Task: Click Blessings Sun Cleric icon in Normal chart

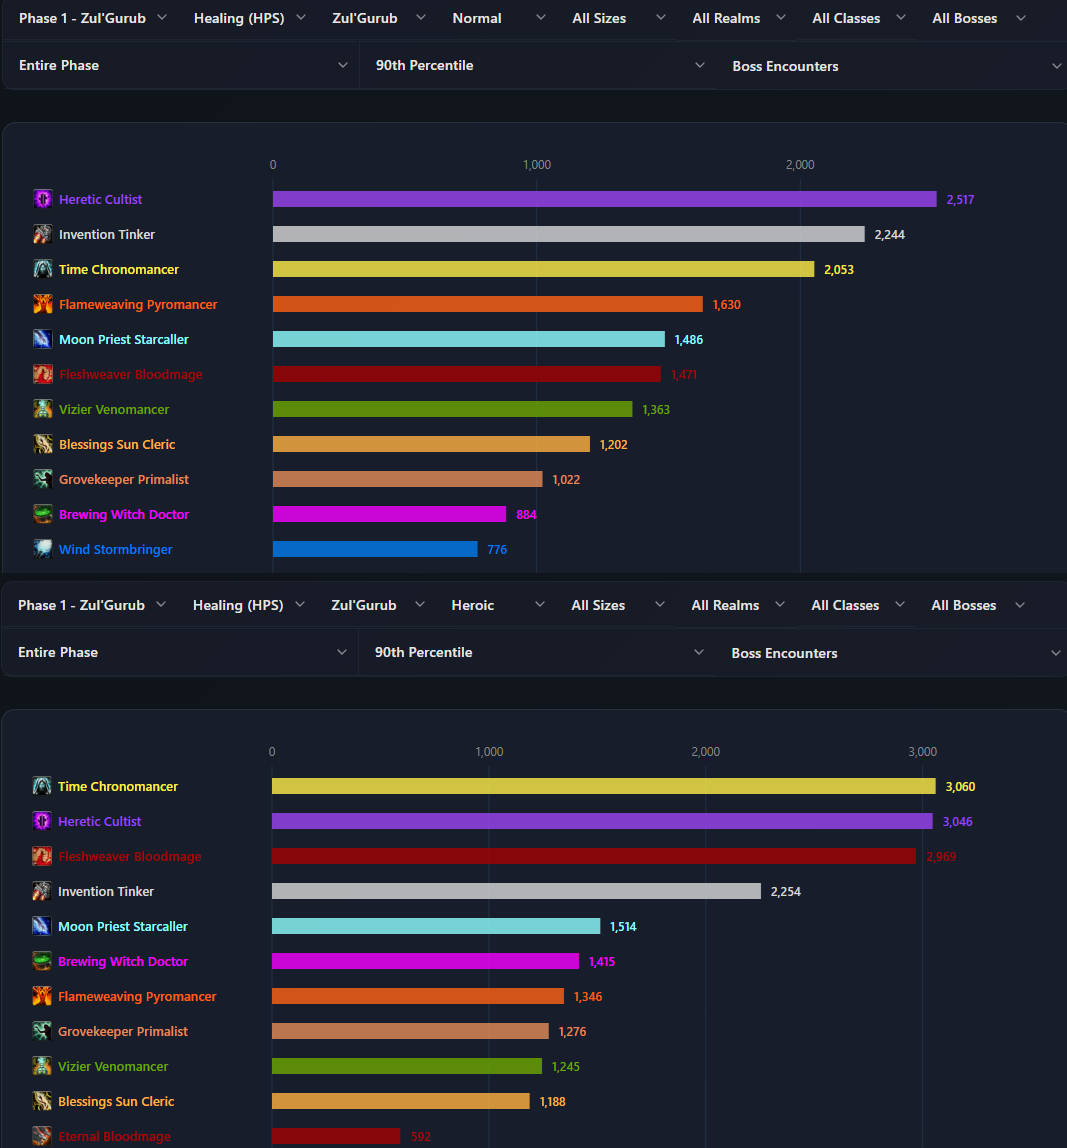Action: [42, 444]
